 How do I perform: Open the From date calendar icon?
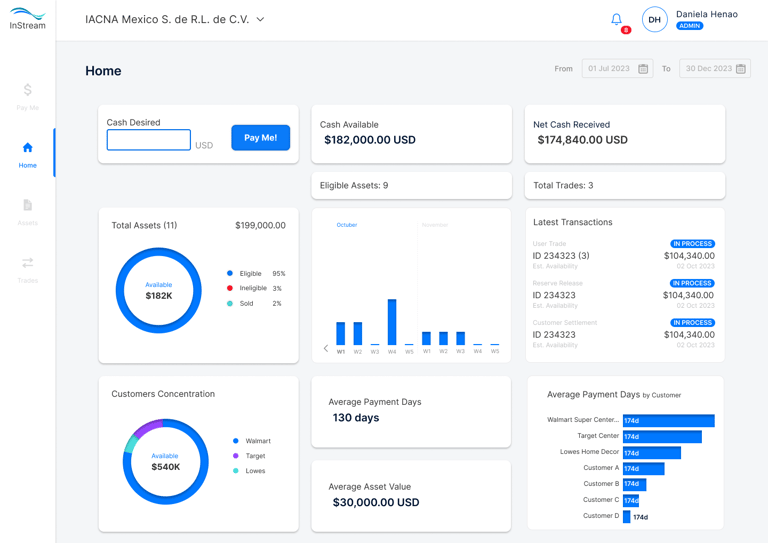(643, 69)
